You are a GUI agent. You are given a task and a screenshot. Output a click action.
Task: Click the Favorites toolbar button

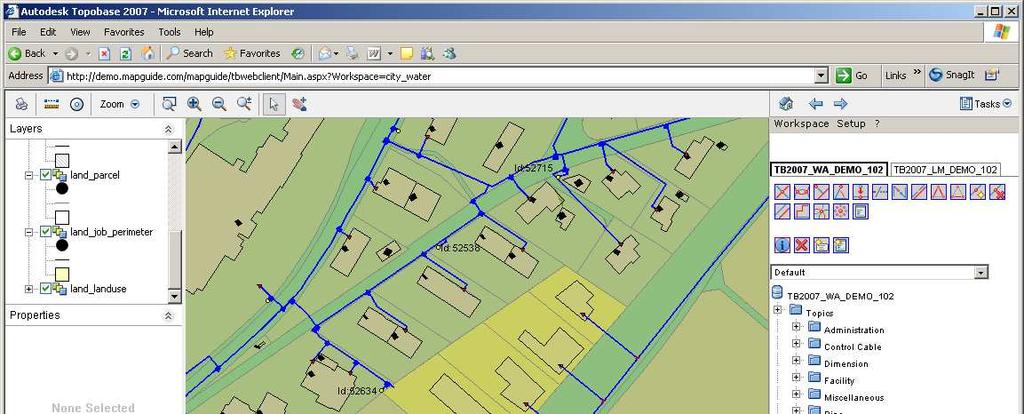(x=252, y=54)
